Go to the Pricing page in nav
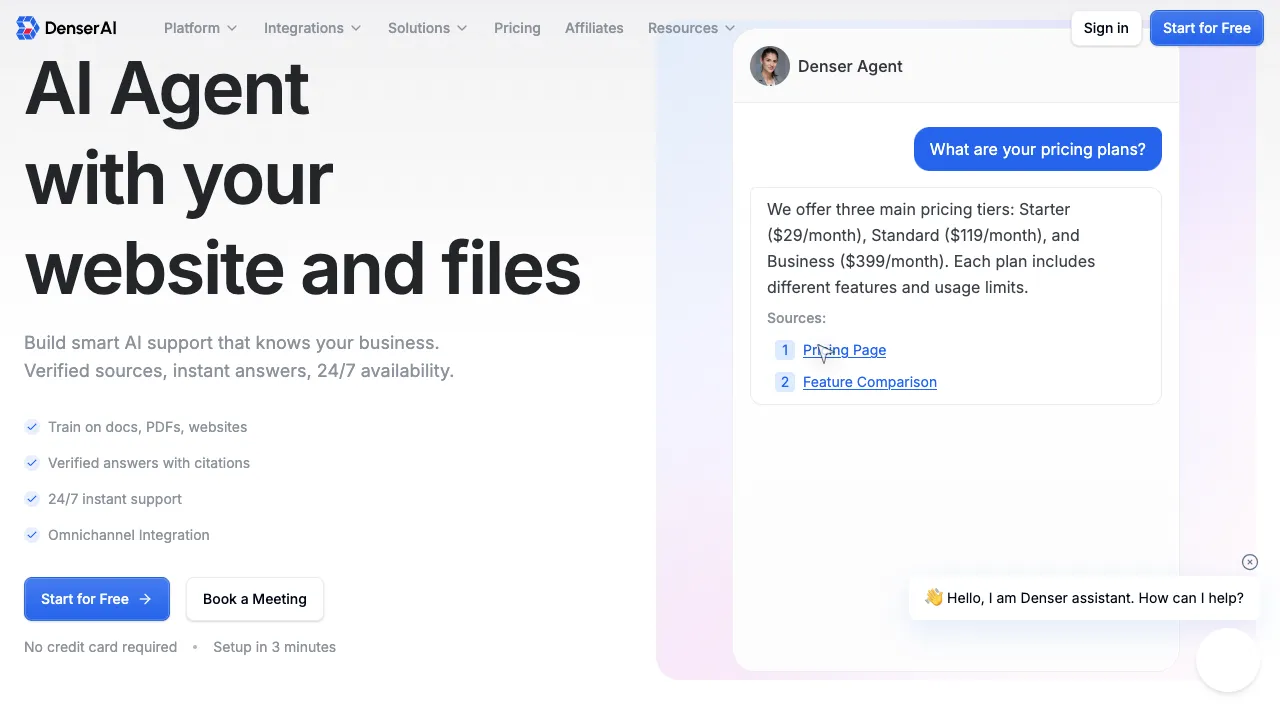The image size is (1280, 712). point(517,28)
